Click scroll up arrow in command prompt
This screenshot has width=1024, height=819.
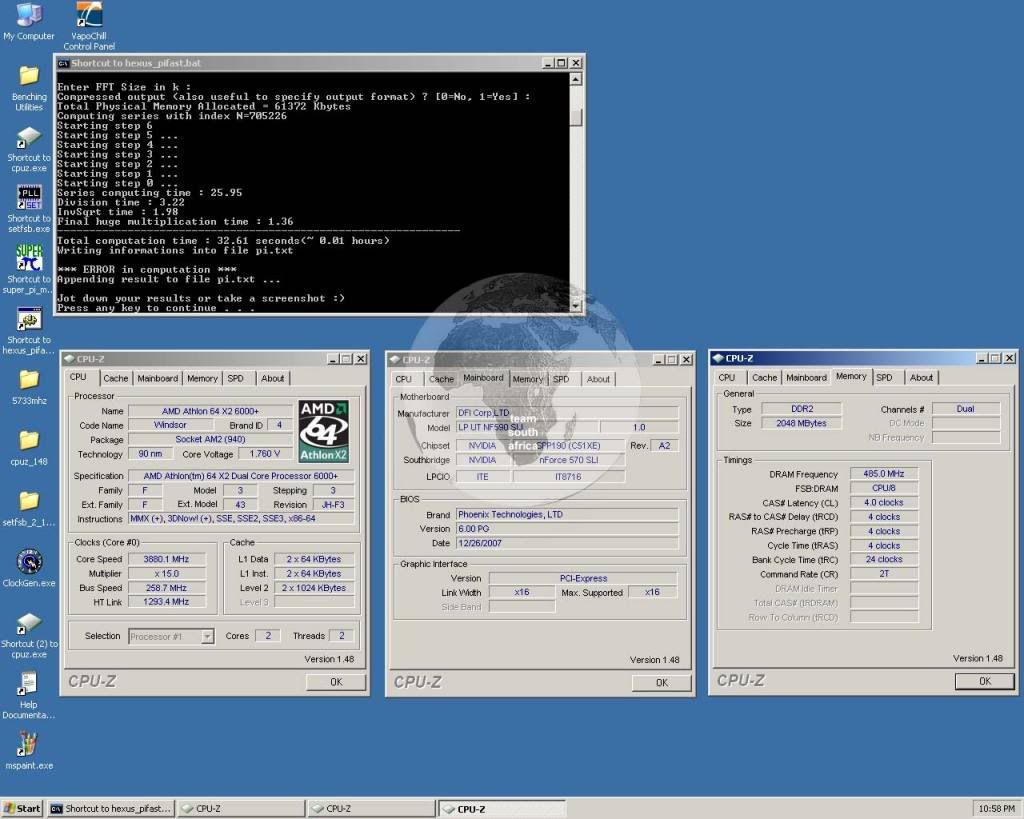tap(575, 80)
